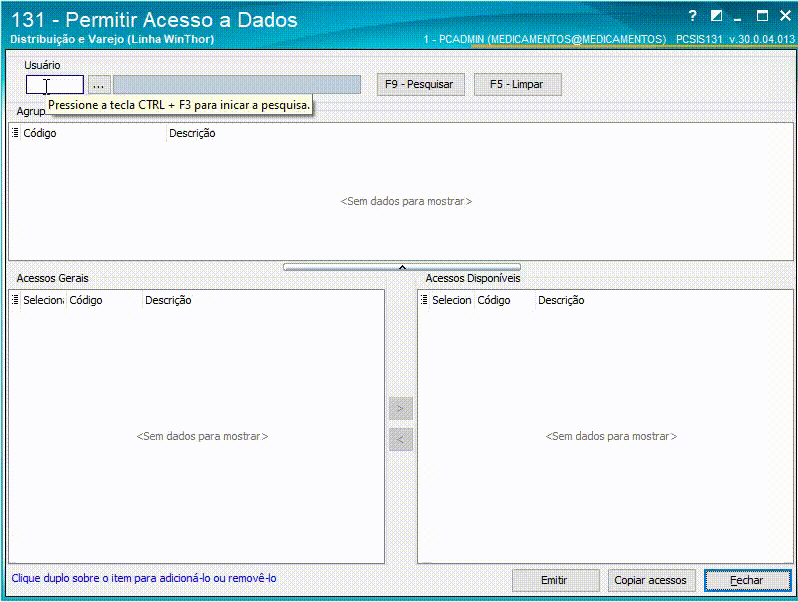Sort by Descrição in the Agrupamento grid
This screenshot has width=798, height=602.
(478, 133)
